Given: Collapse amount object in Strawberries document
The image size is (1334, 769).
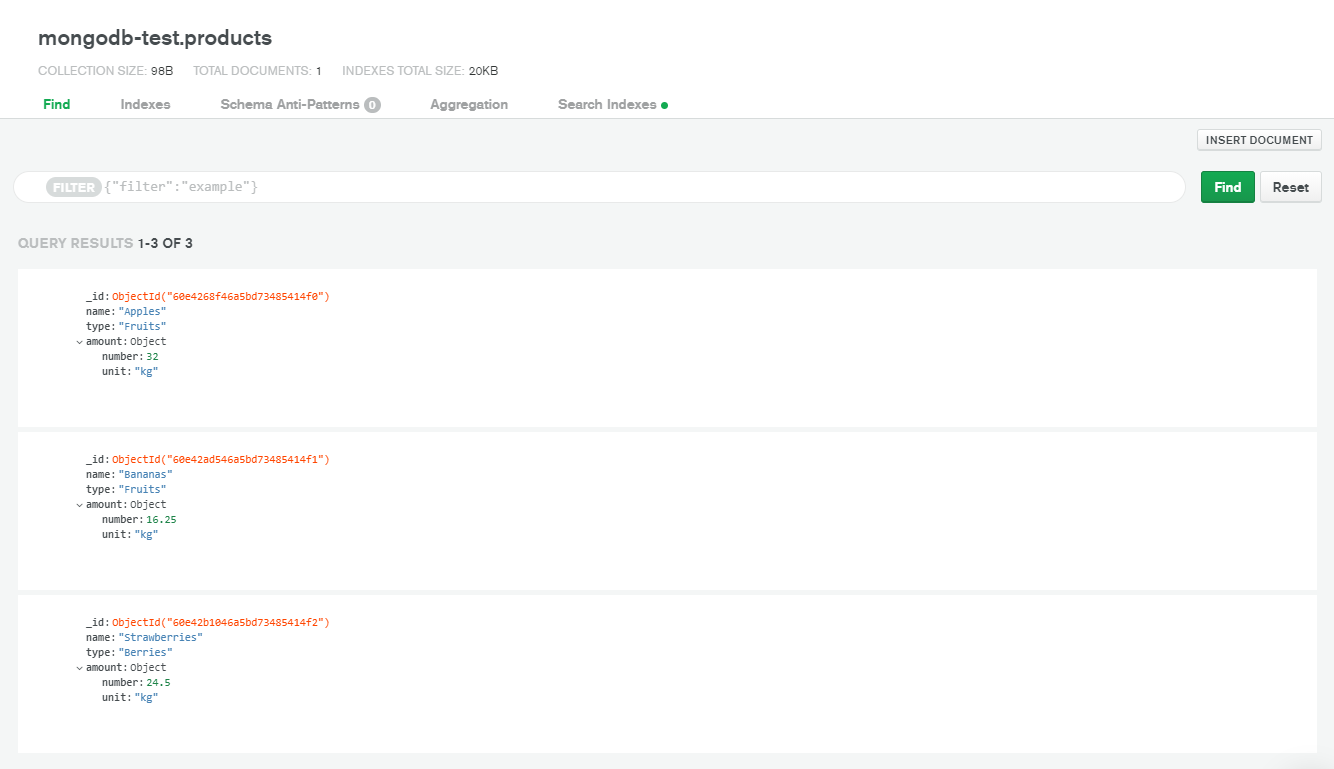Looking at the screenshot, I should click(79, 668).
